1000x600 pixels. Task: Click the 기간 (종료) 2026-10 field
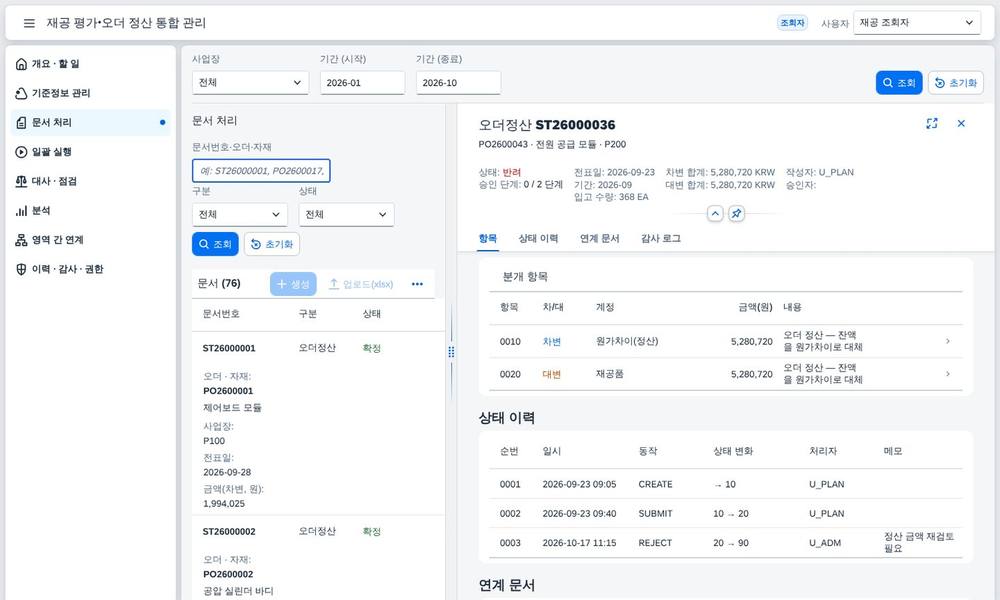pyautogui.click(x=458, y=83)
